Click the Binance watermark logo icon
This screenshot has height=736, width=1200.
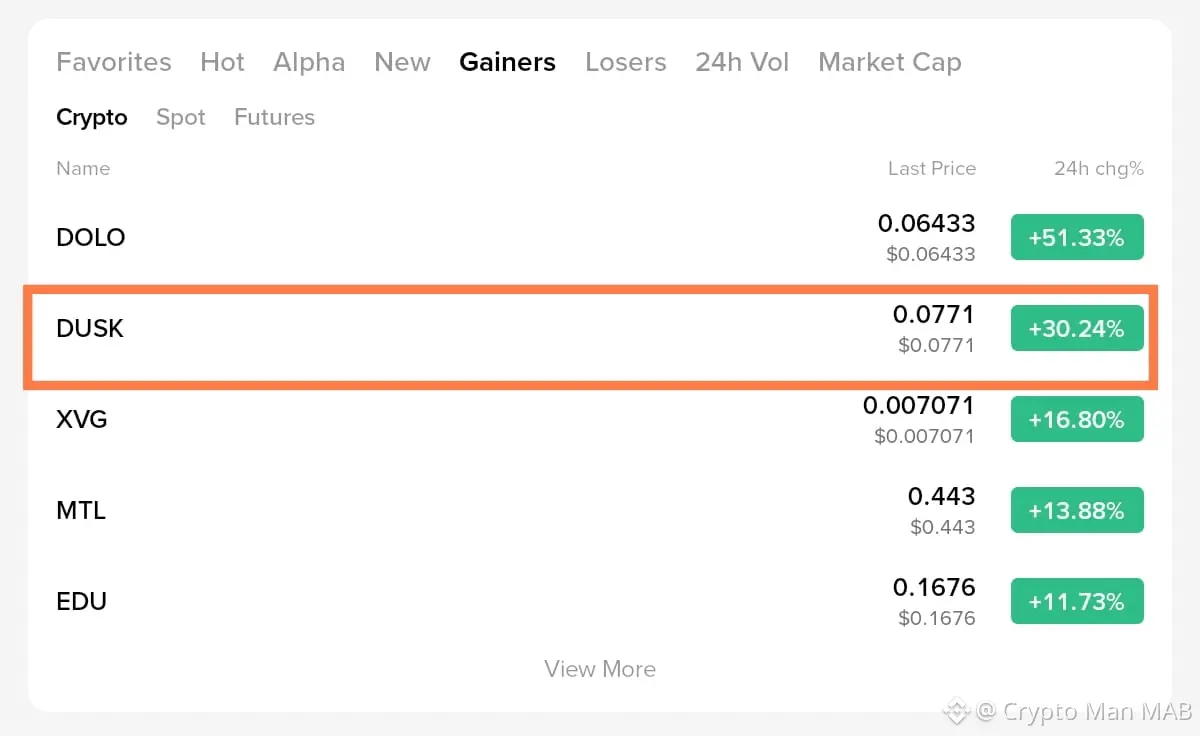pos(957,712)
